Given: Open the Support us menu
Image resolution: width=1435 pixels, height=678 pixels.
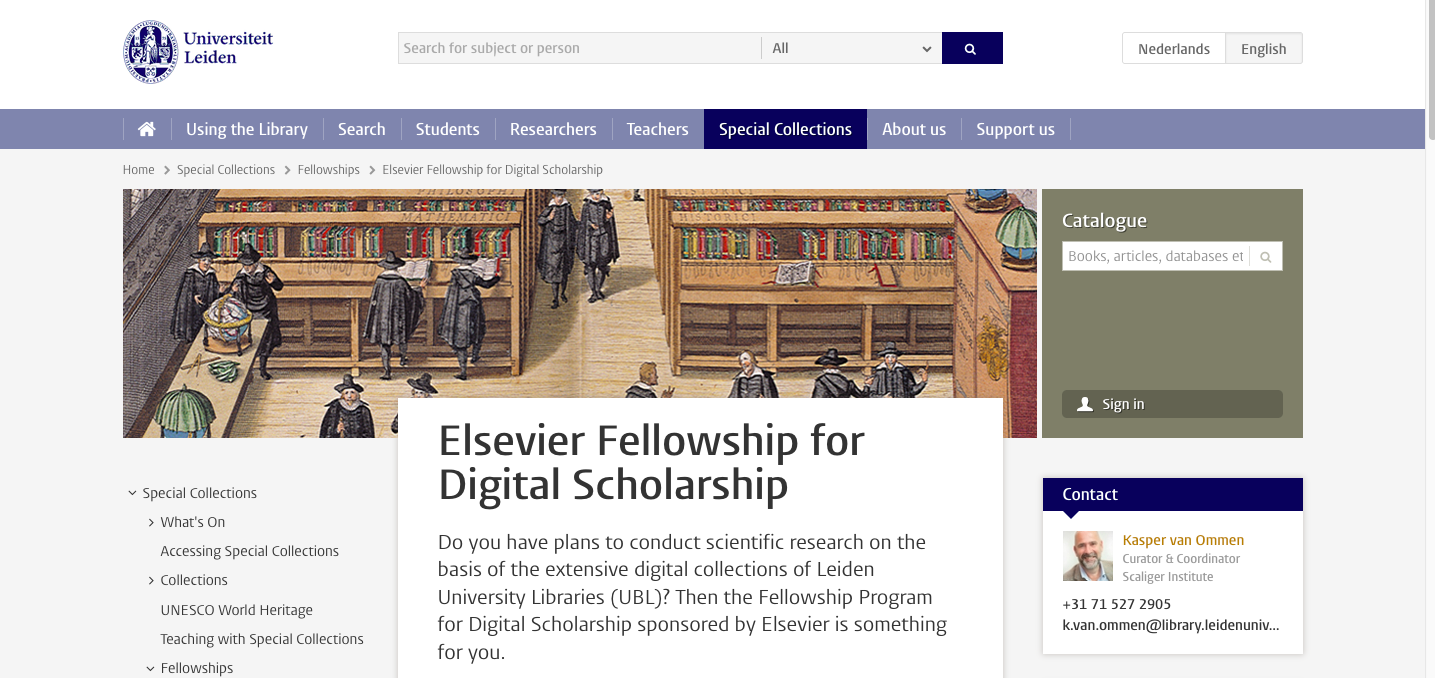Looking at the screenshot, I should click(x=1016, y=129).
